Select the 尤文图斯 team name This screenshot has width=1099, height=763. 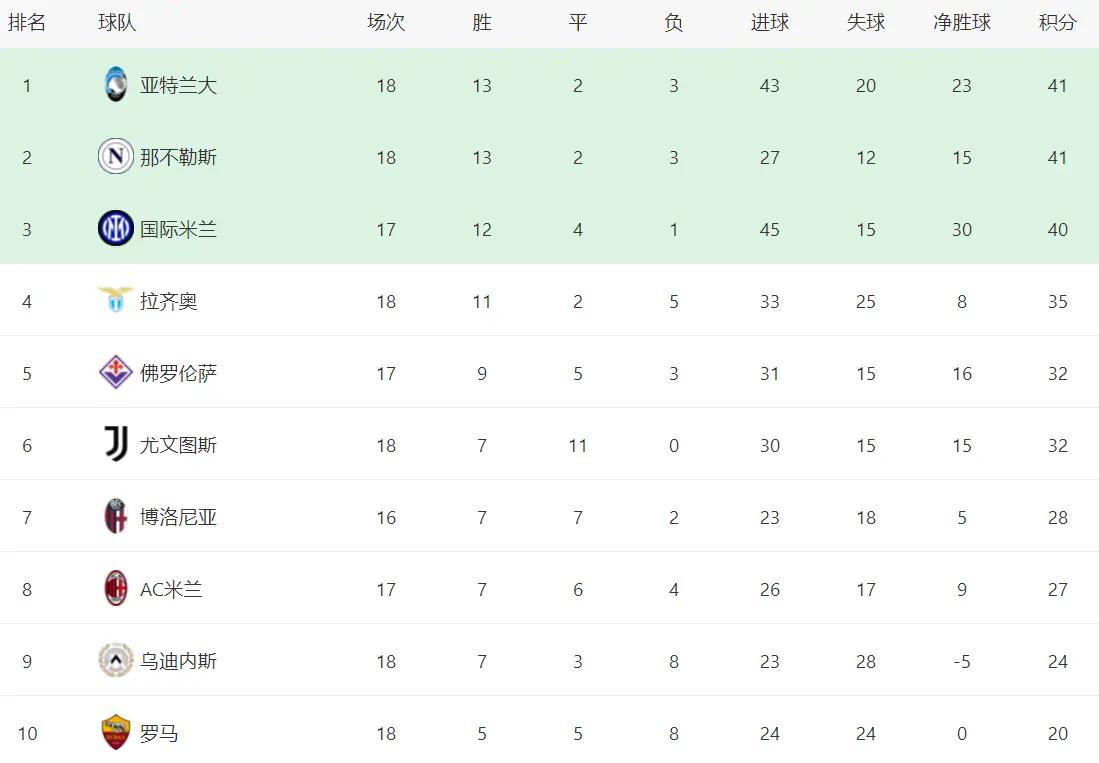(x=178, y=446)
